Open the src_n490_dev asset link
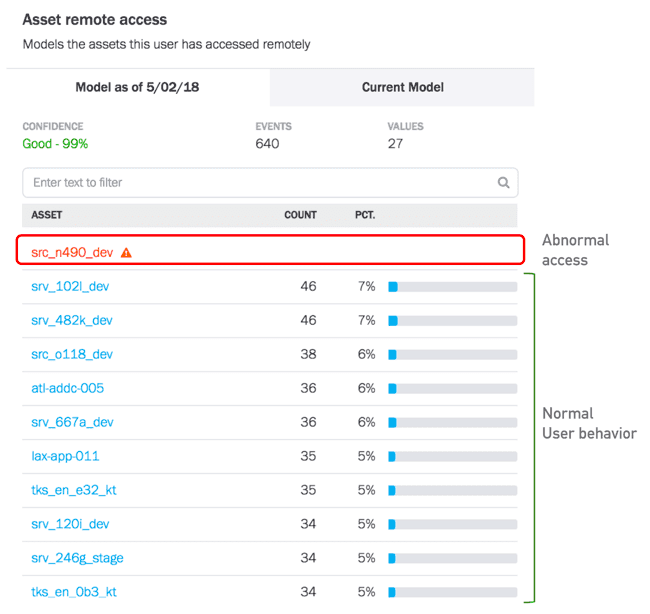 (x=72, y=252)
